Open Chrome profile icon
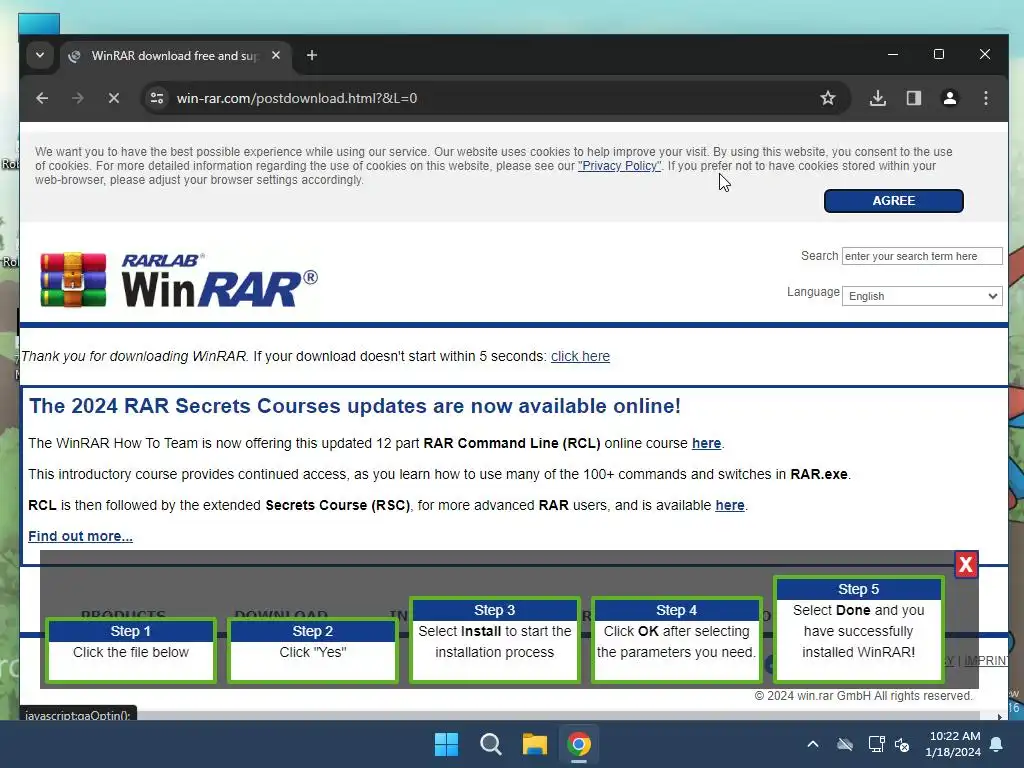Viewport: 1024px width, 768px height. (950, 98)
